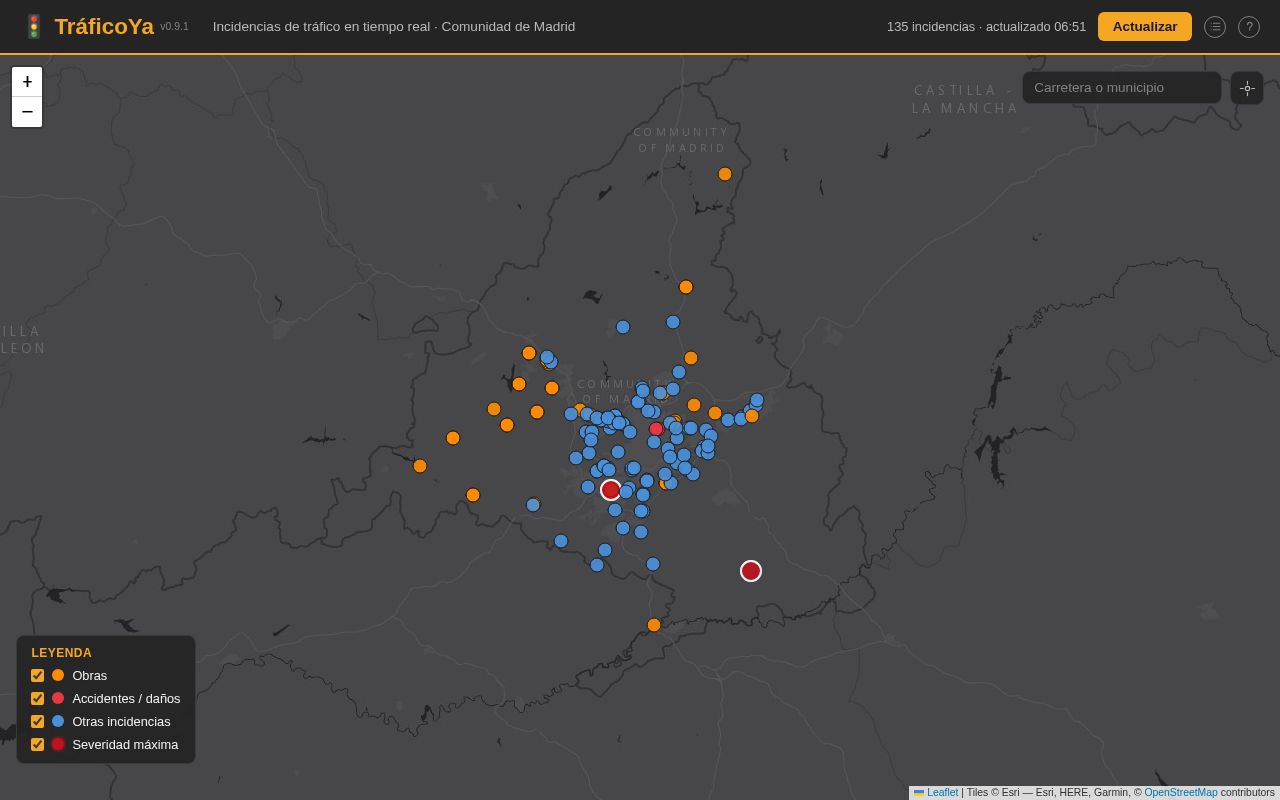Click the orange Obras legend color dot
Viewport: 1280px width, 800px height.
[x=58, y=676]
